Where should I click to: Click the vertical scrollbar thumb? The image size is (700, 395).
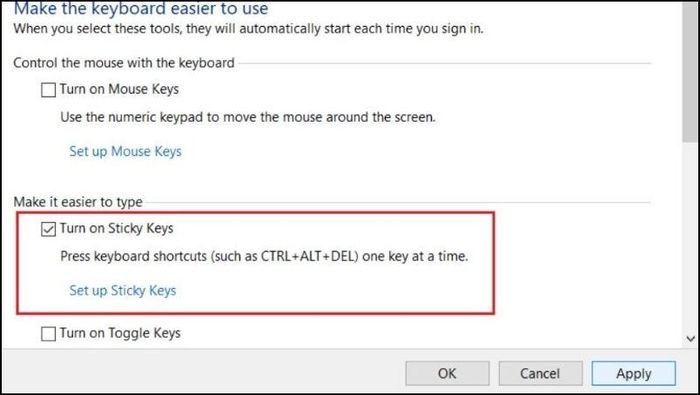point(691,71)
